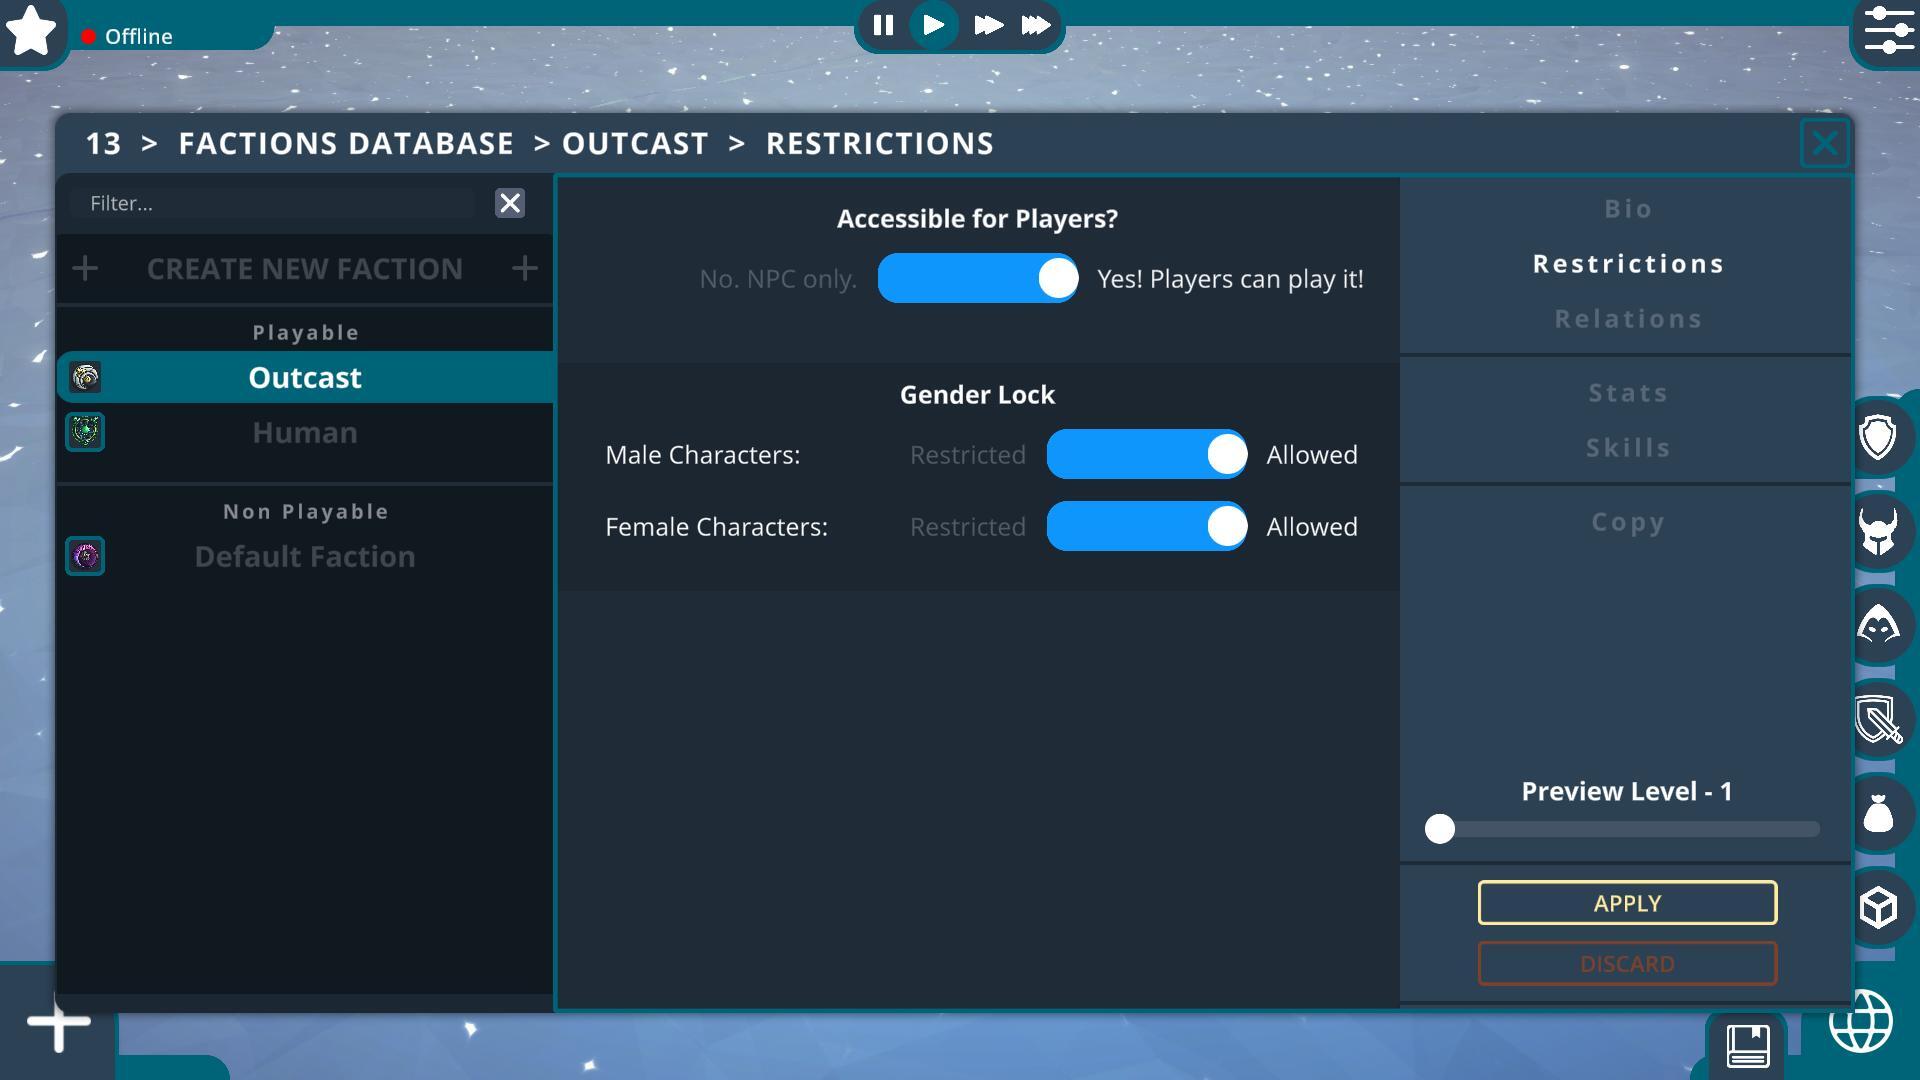Screen dimensions: 1920x1080
Task: Switch to the Relations tab
Action: click(1628, 319)
